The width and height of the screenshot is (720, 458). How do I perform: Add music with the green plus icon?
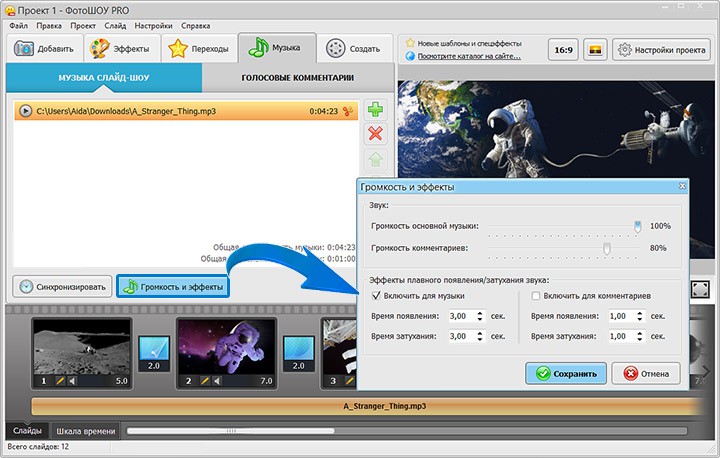375,109
